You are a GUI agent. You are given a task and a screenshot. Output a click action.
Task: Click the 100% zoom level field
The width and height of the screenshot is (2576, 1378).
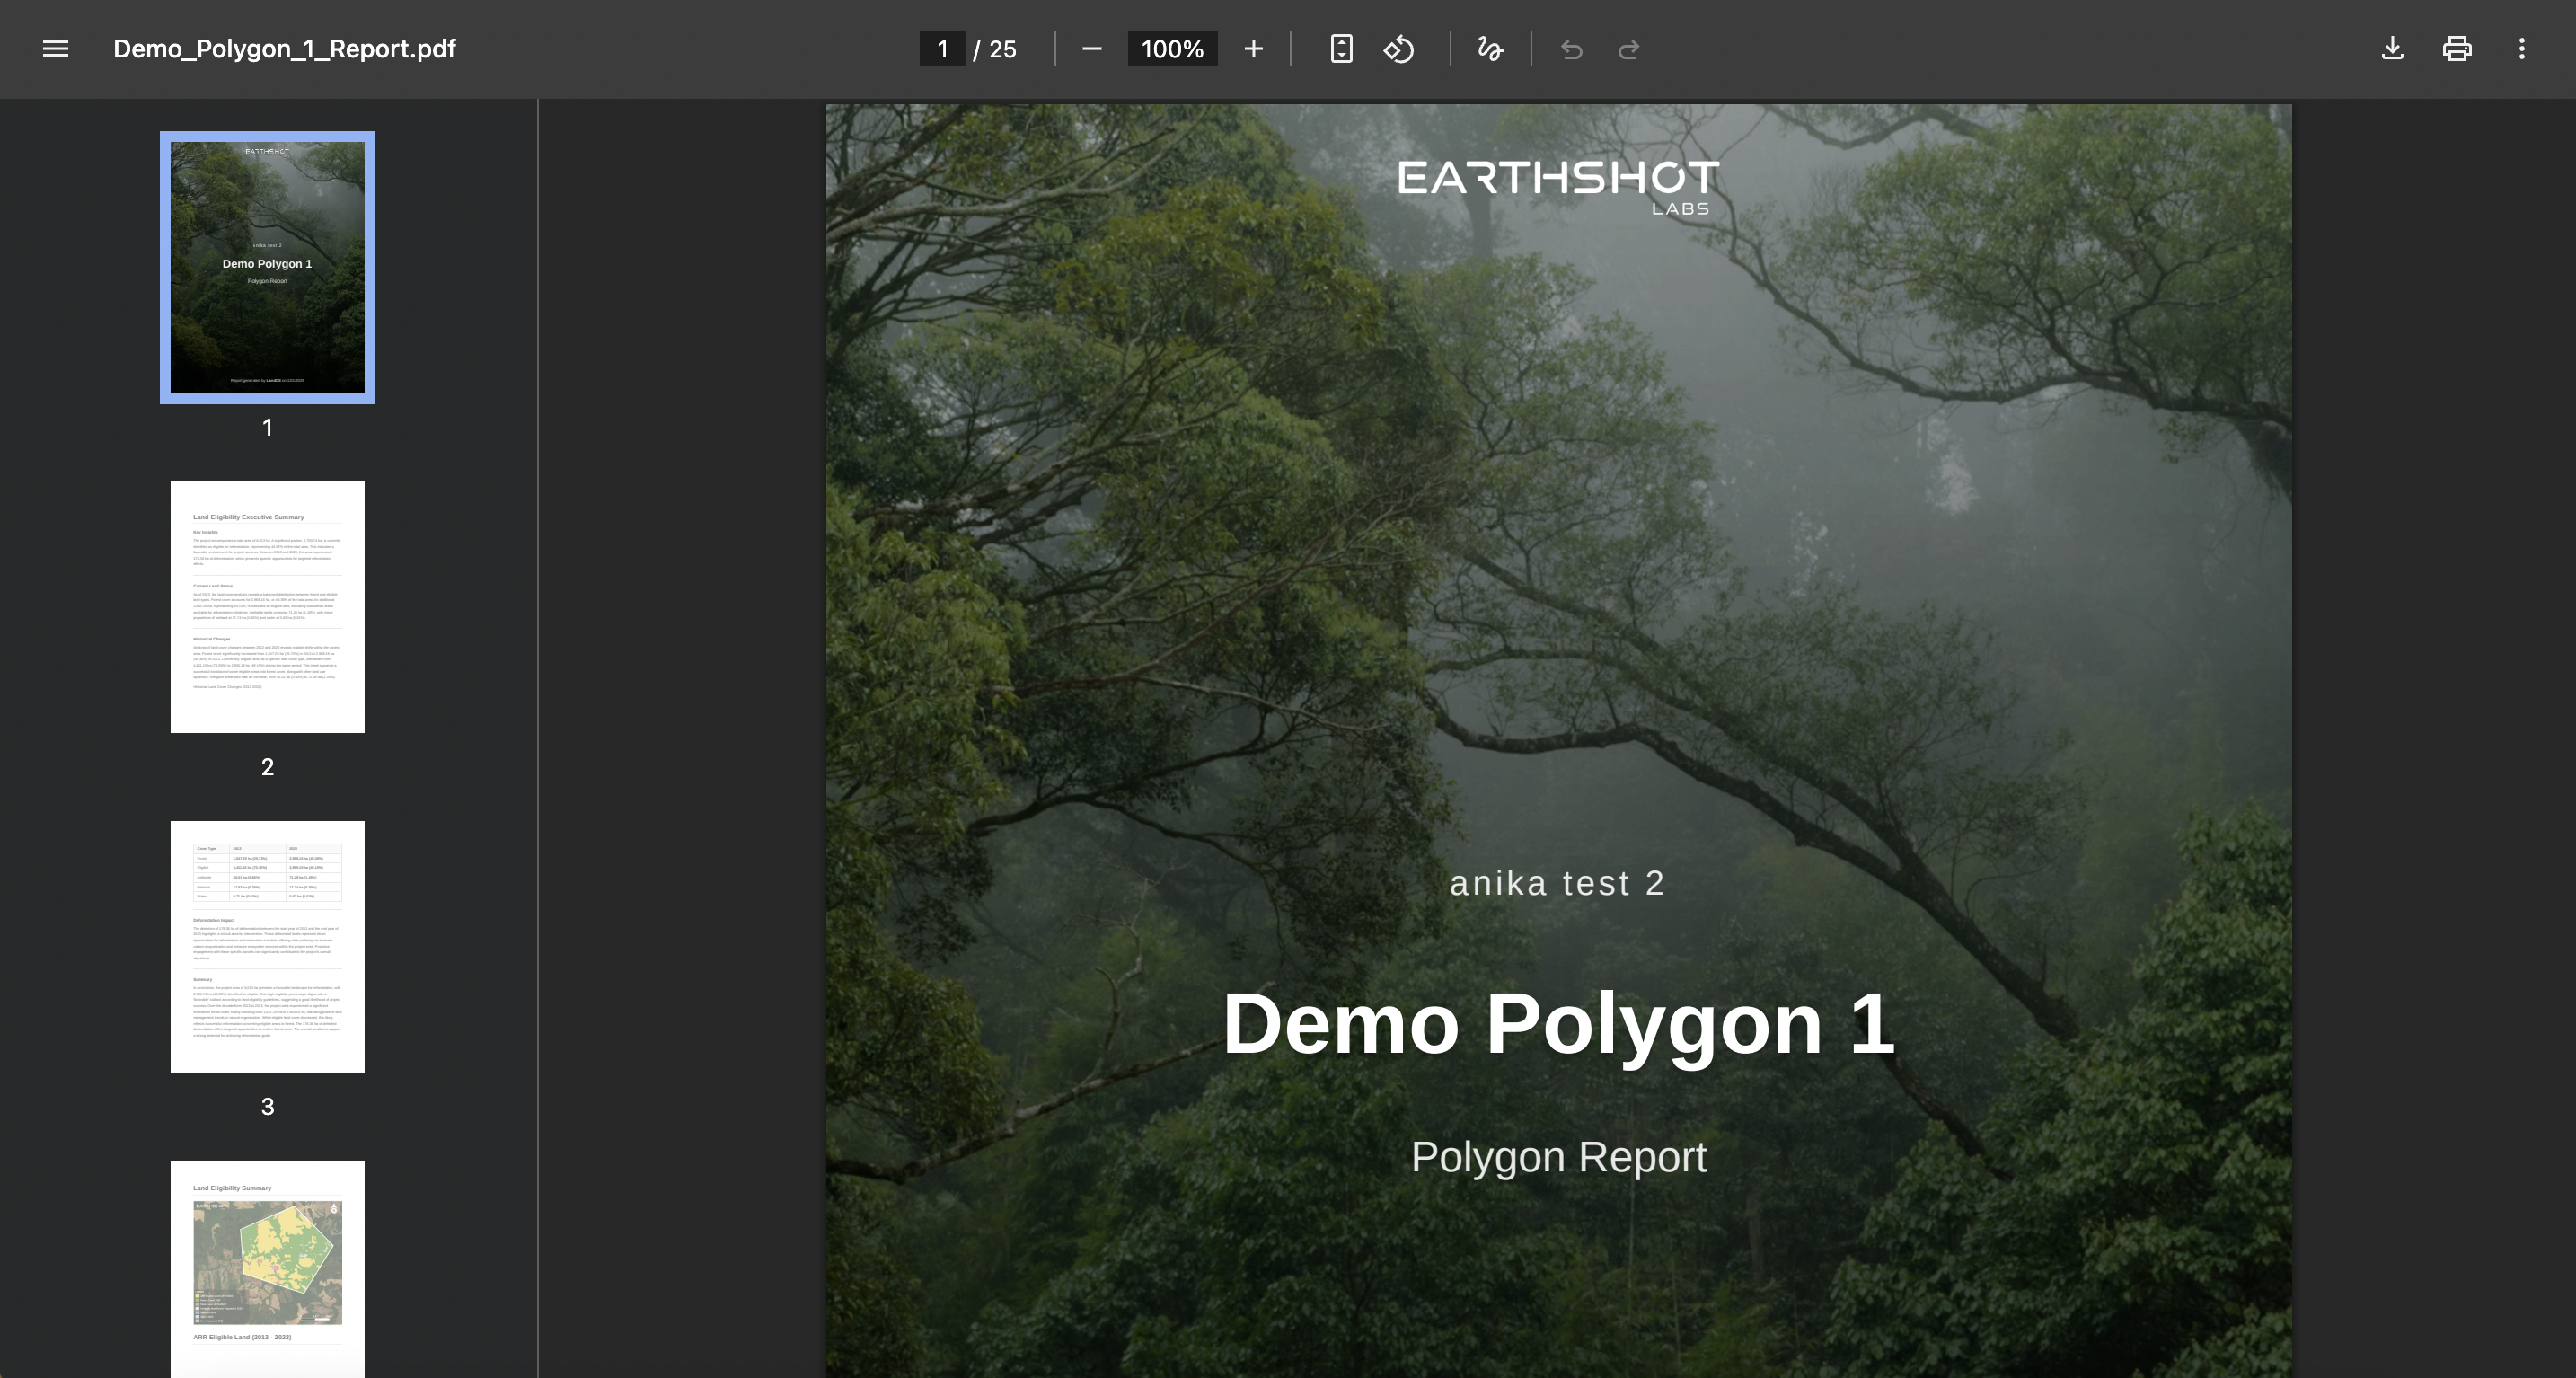click(1172, 49)
